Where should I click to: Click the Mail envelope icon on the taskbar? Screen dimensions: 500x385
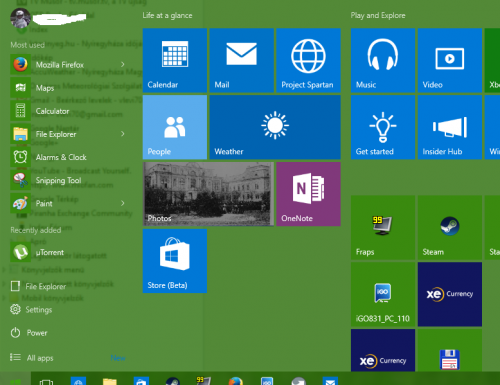pos(330,380)
